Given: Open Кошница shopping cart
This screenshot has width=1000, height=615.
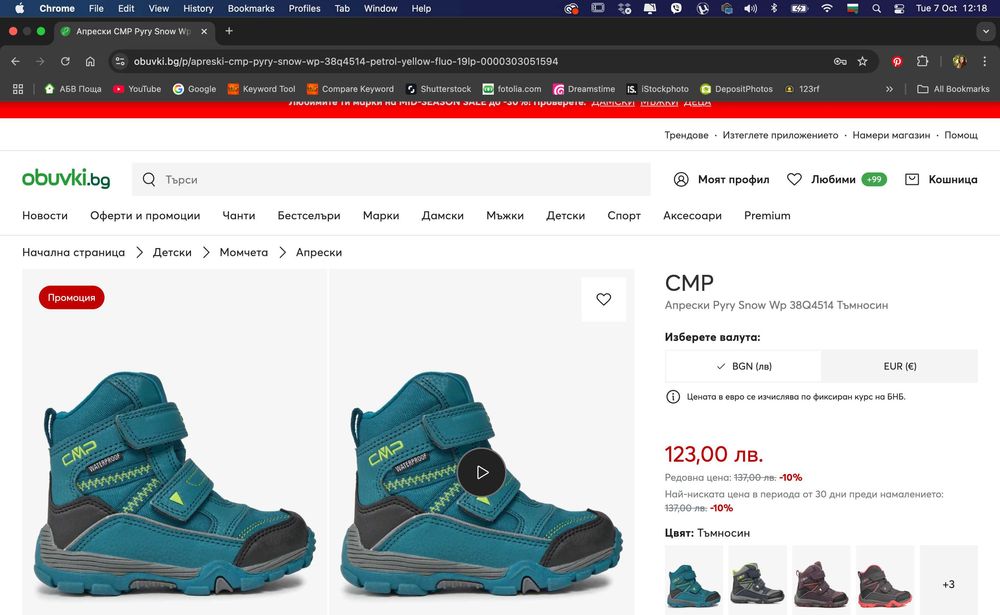Looking at the screenshot, I should (941, 179).
